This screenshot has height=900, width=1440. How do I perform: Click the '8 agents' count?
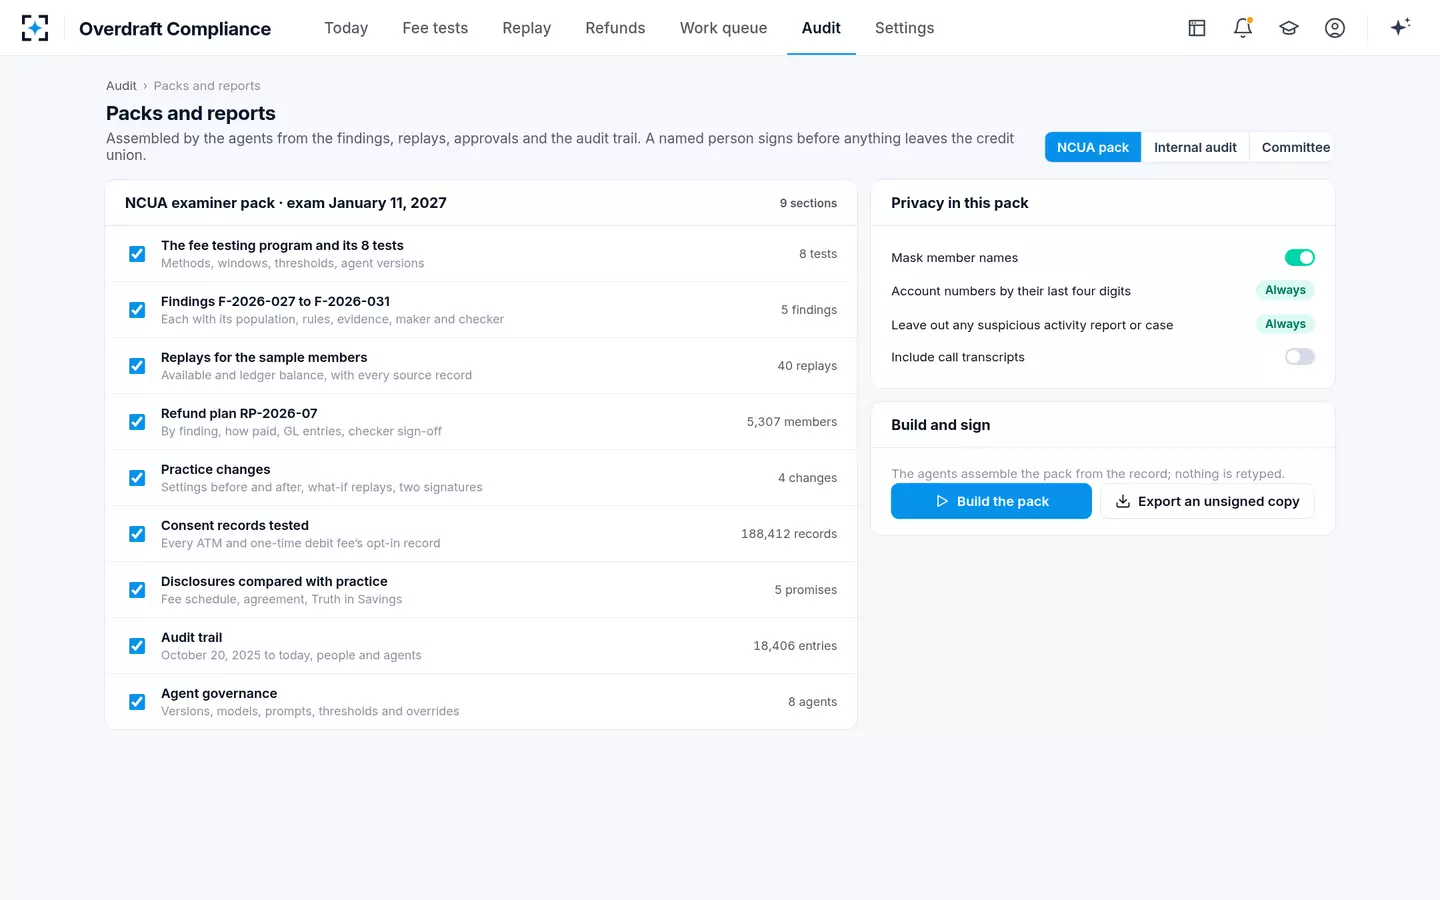[x=812, y=702]
